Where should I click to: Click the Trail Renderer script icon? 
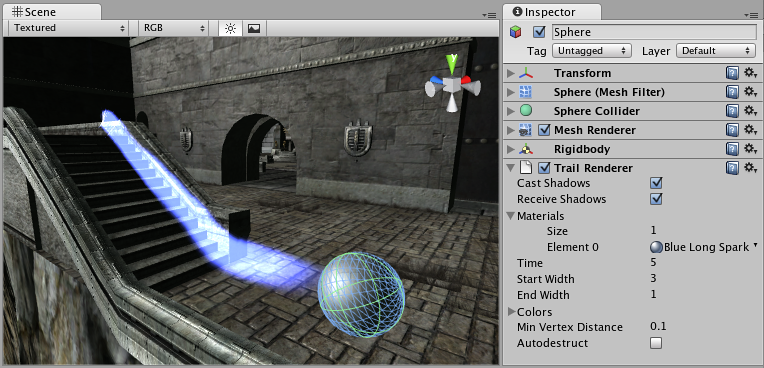pyautogui.click(x=525, y=168)
